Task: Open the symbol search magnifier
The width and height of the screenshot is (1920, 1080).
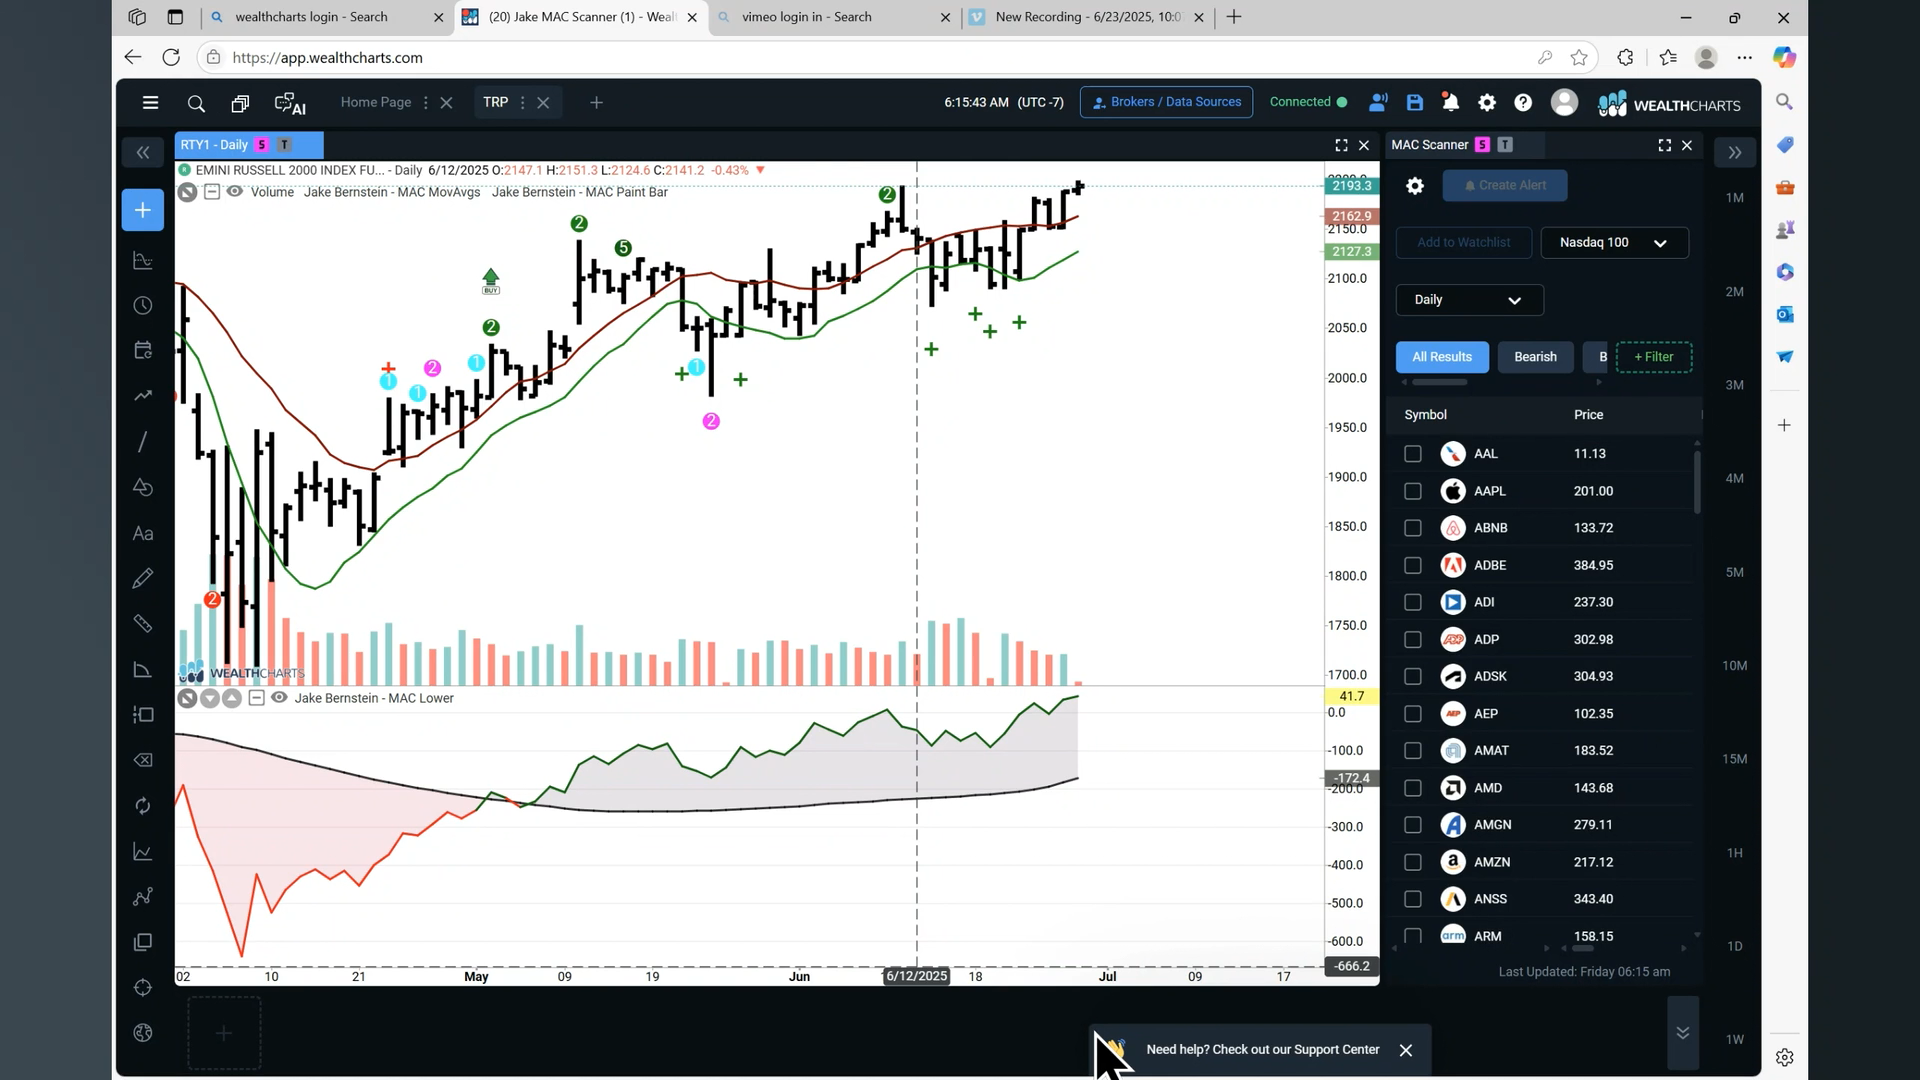Action: [x=196, y=103]
